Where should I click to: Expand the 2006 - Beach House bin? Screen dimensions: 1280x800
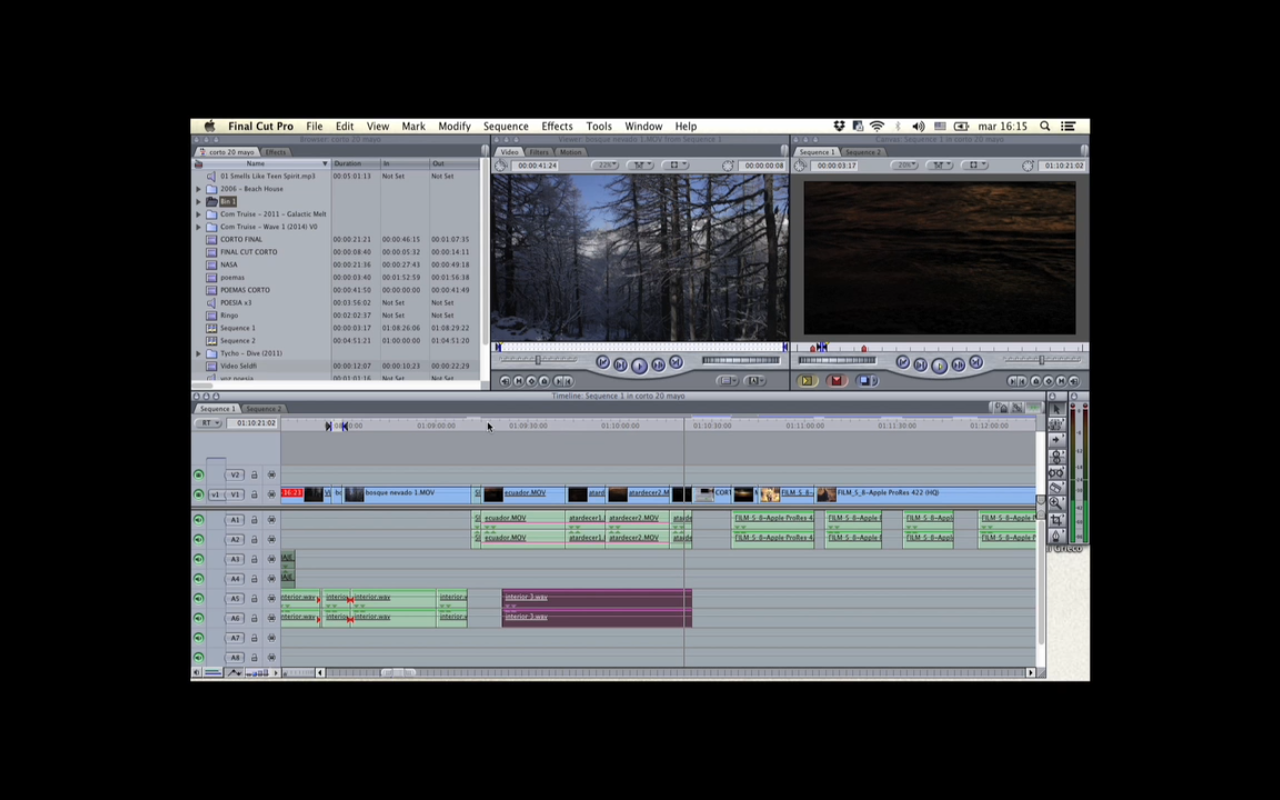pos(198,189)
